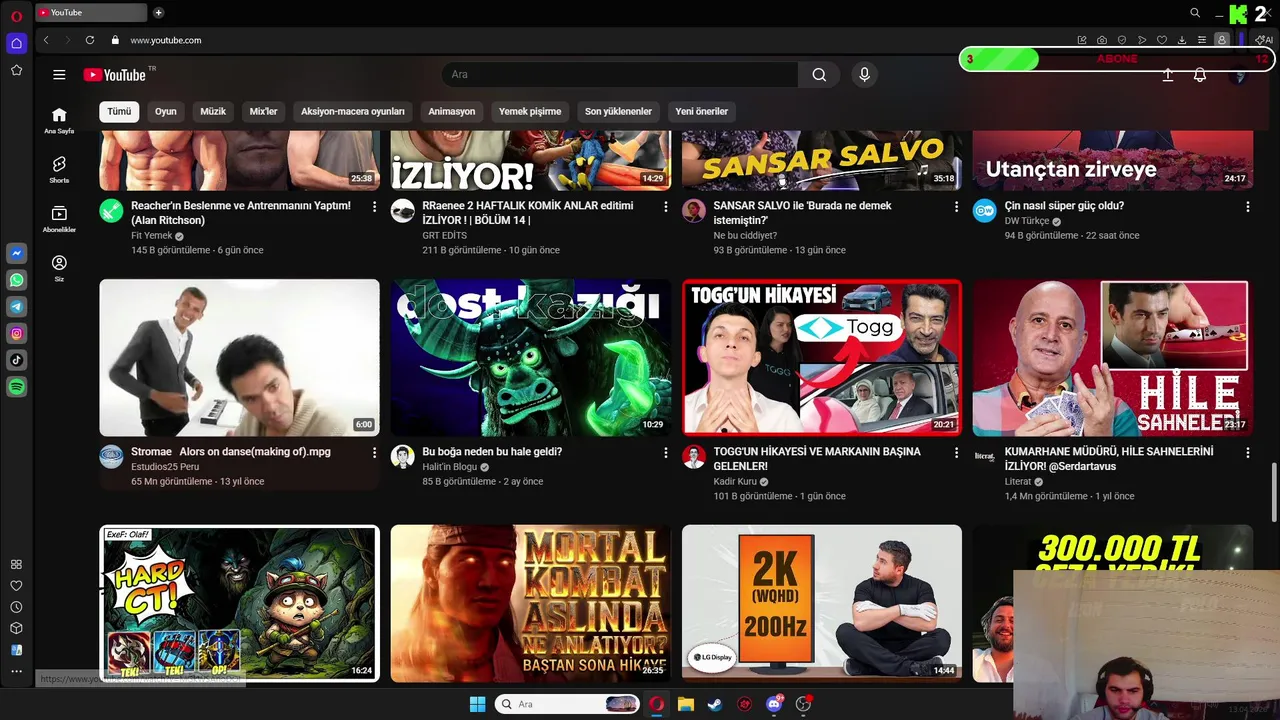The image size is (1280, 720).
Task: Play the Stromae Alors on danse thumbnail
Action: tap(239, 357)
